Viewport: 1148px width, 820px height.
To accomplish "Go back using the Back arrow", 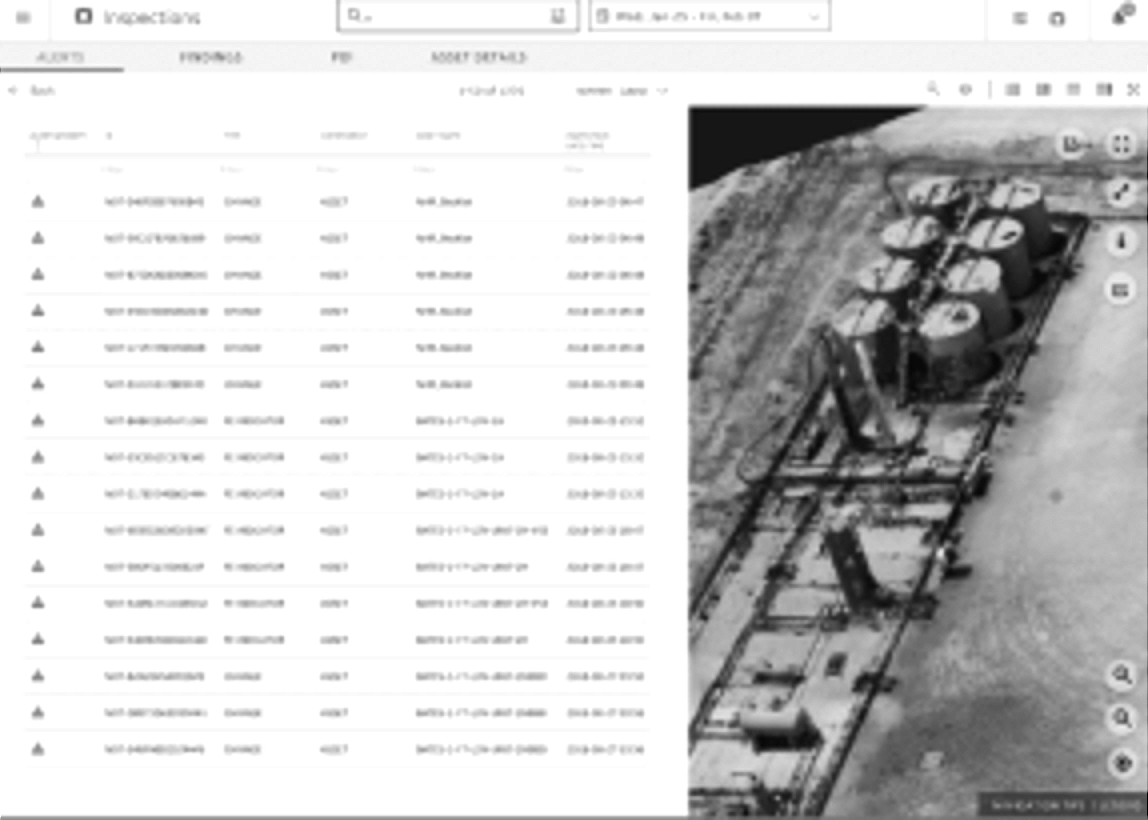I will [31, 91].
